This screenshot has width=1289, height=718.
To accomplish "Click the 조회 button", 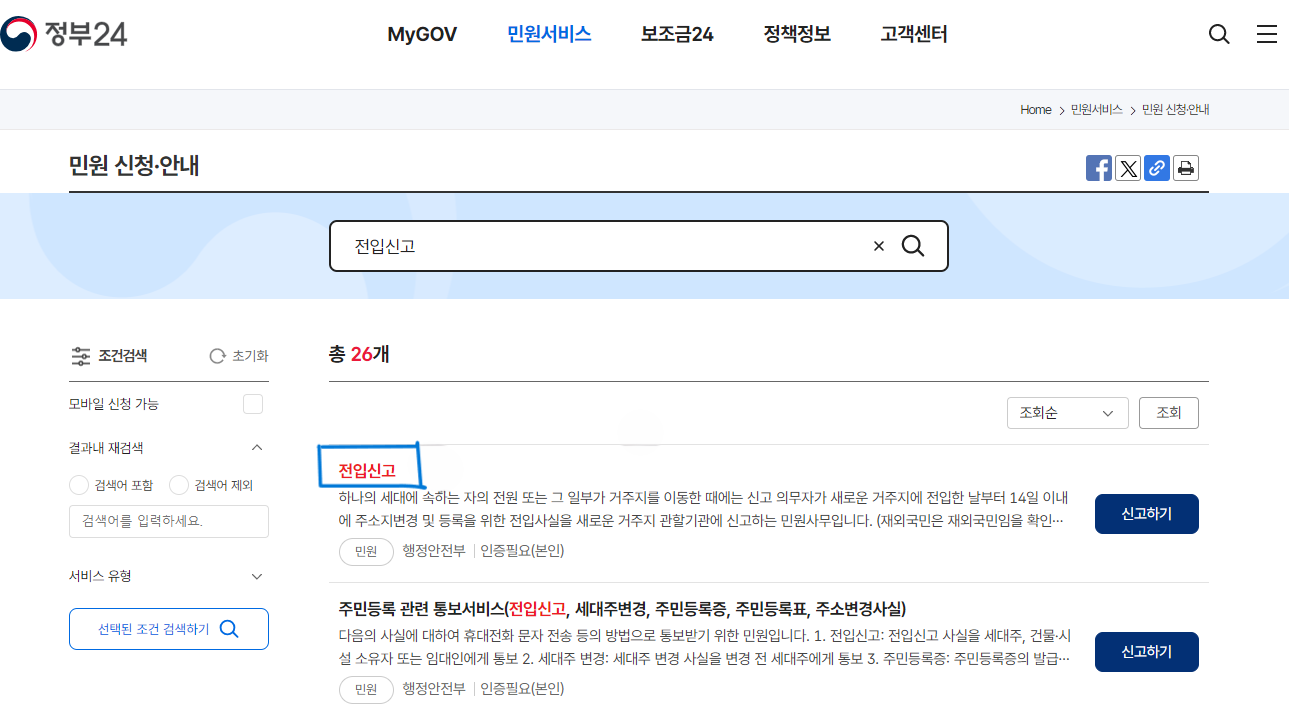I will pos(1168,413).
